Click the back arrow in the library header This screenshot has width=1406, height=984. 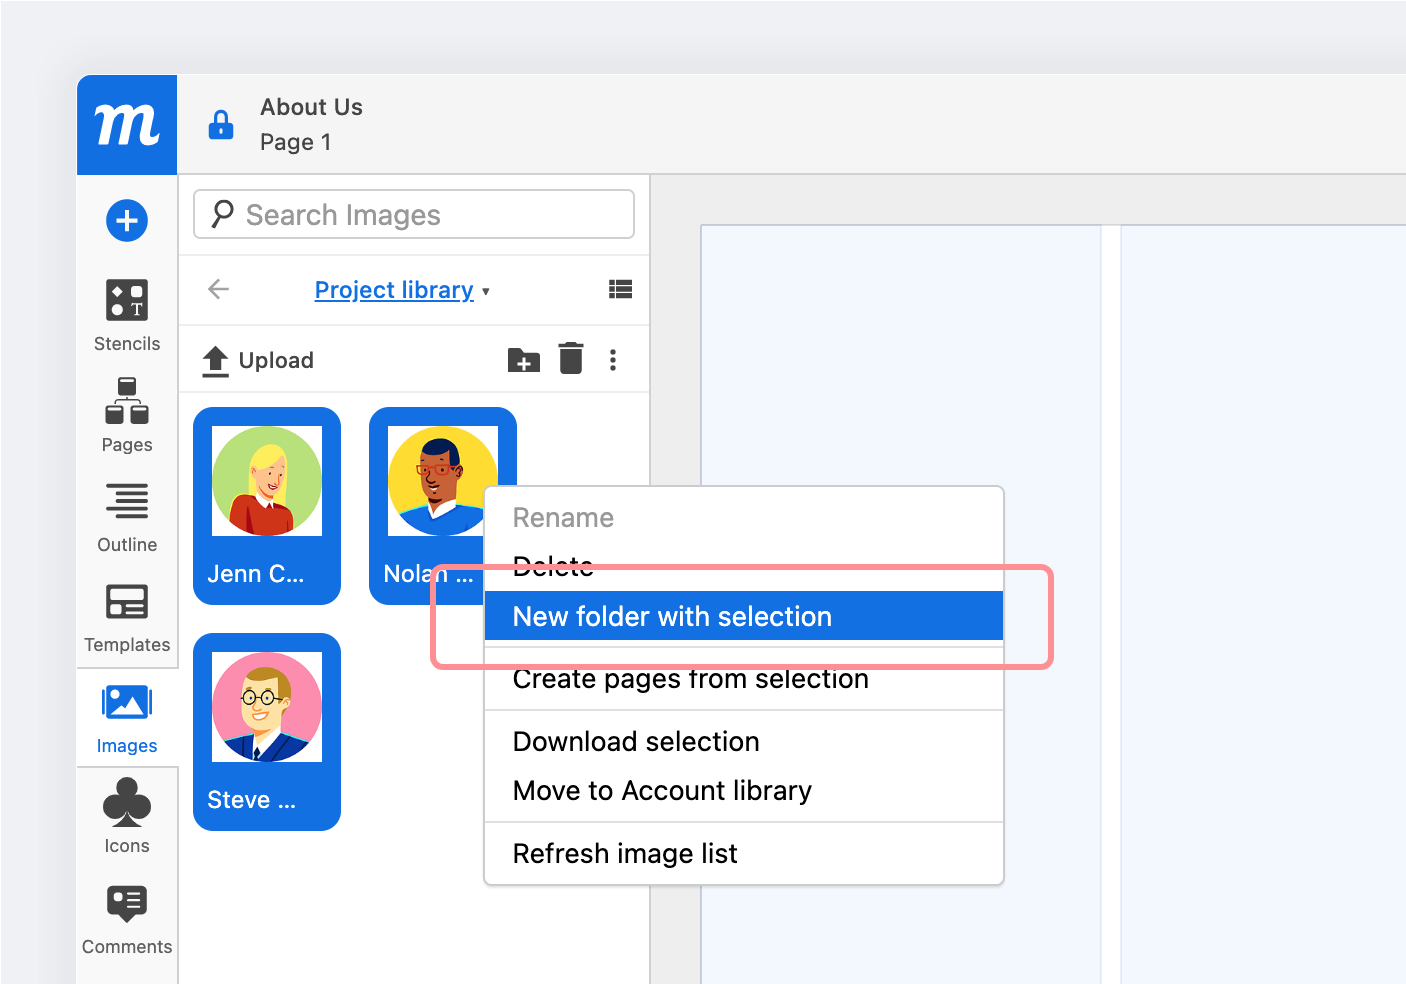(217, 289)
